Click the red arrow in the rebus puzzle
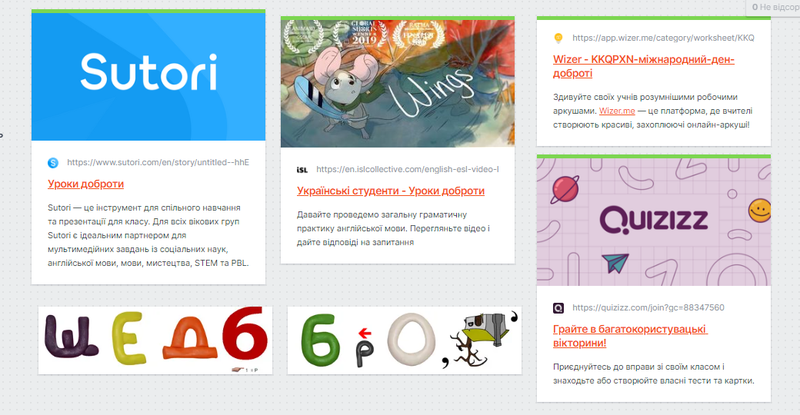The image size is (800, 415). click(364, 333)
